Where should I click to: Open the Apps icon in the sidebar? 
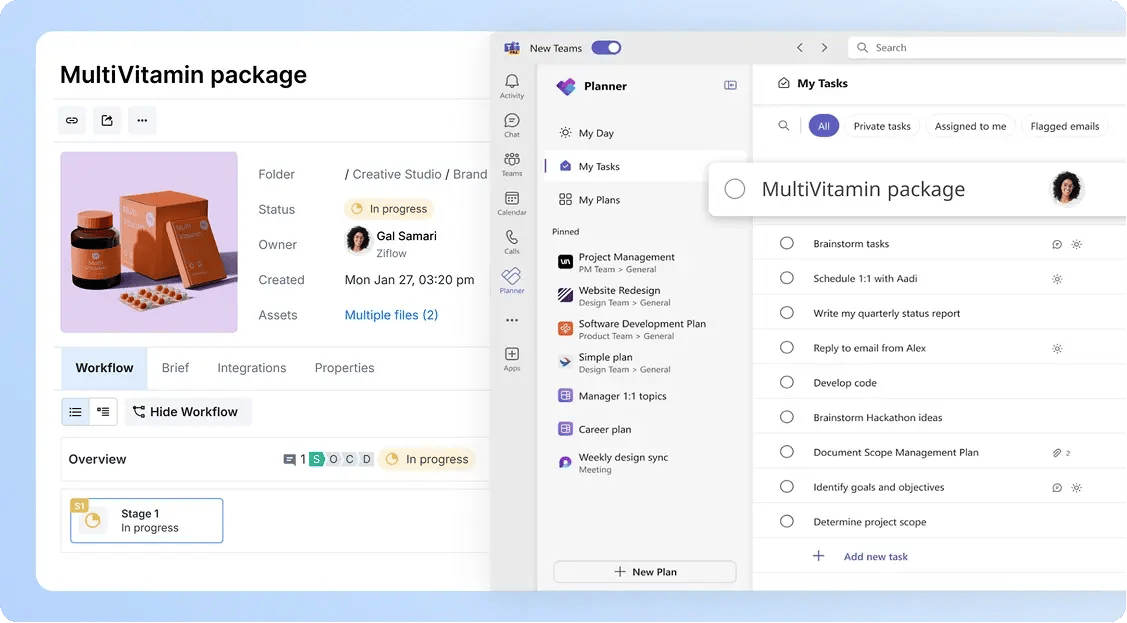point(511,356)
